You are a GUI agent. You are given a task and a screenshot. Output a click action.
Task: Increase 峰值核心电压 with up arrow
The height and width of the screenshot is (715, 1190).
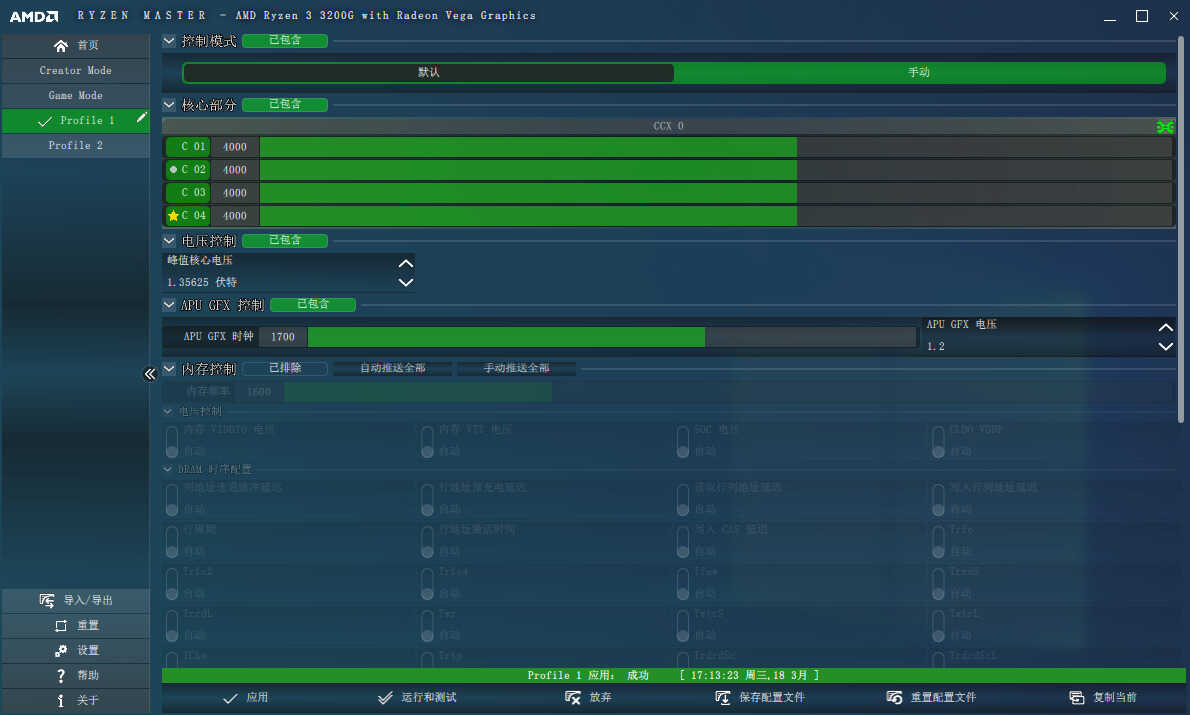(406, 263)
